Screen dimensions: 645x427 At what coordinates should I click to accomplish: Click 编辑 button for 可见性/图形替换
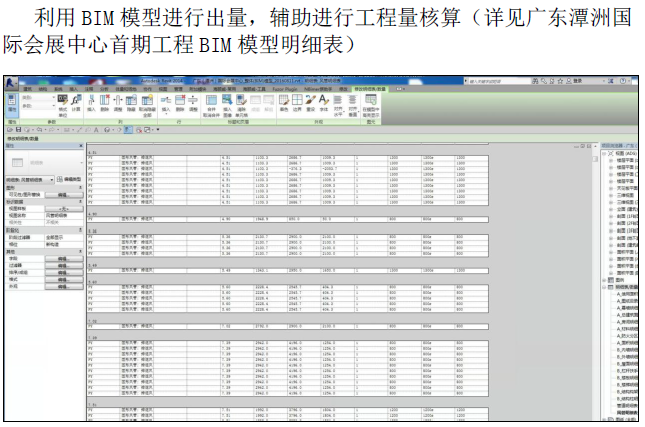click(x=64, y=195)
